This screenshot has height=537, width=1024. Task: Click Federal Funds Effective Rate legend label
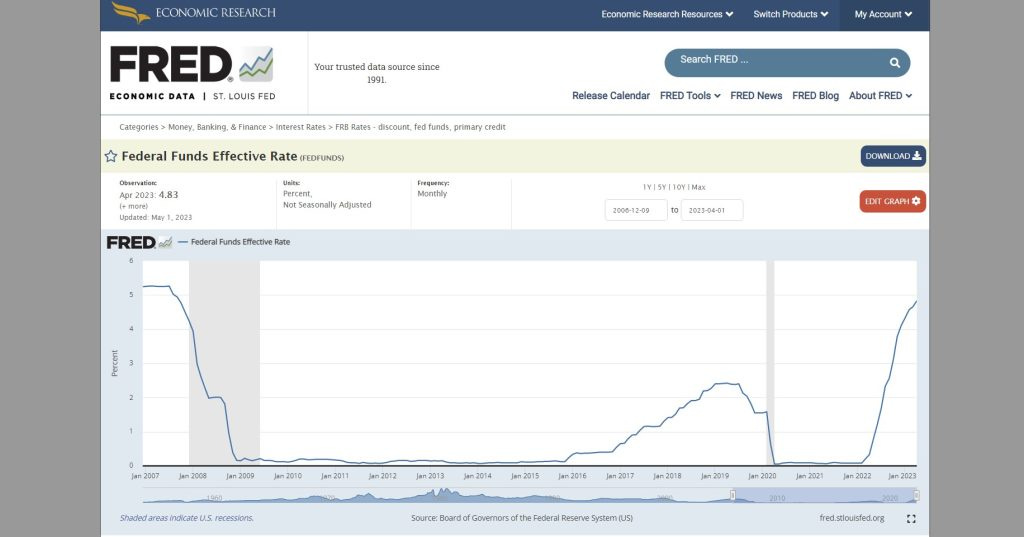click(x=240, y=242)
